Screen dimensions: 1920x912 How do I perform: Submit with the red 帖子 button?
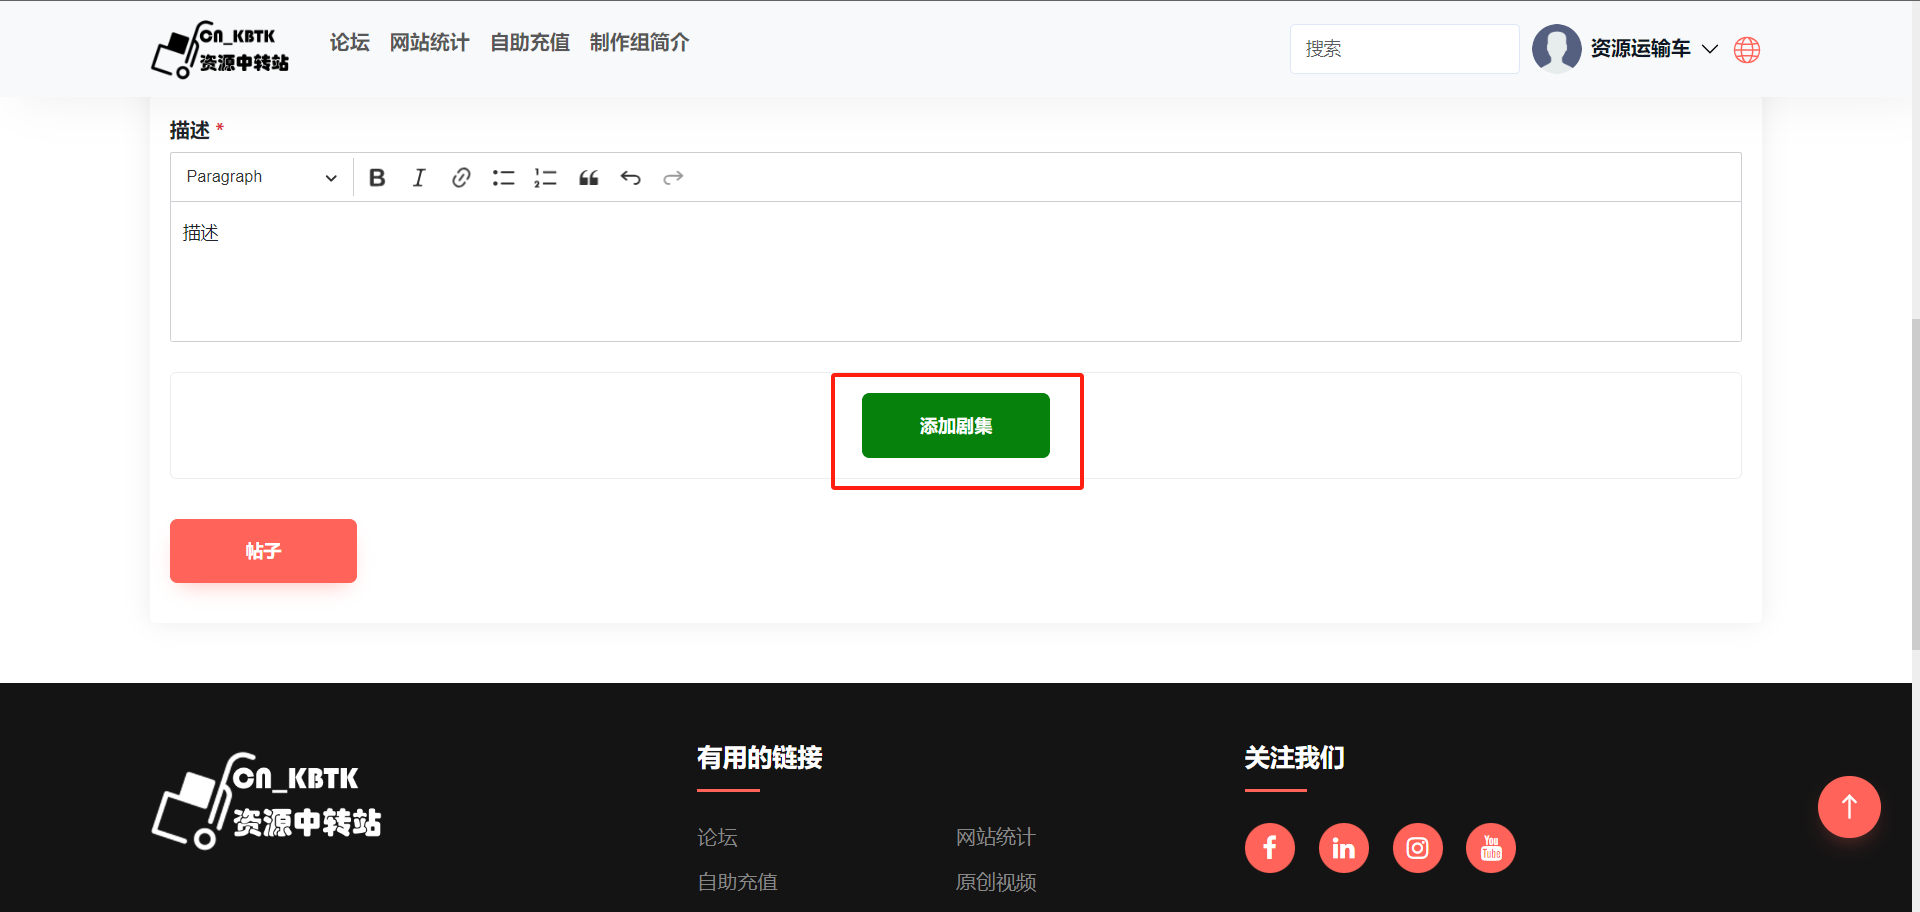(263, 551)
